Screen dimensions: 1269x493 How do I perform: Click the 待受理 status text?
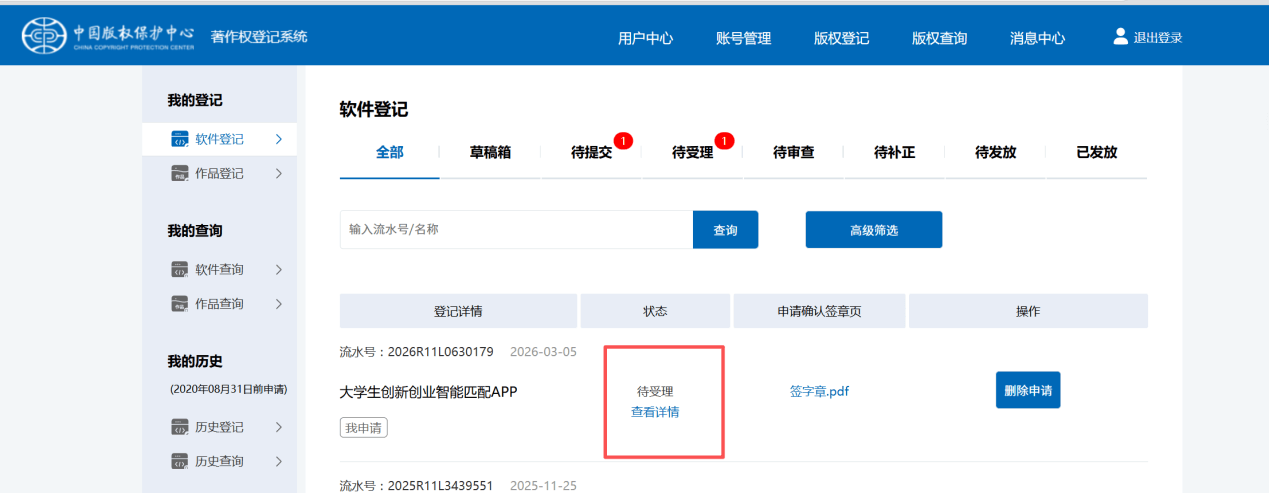click(x=655, y=391)
